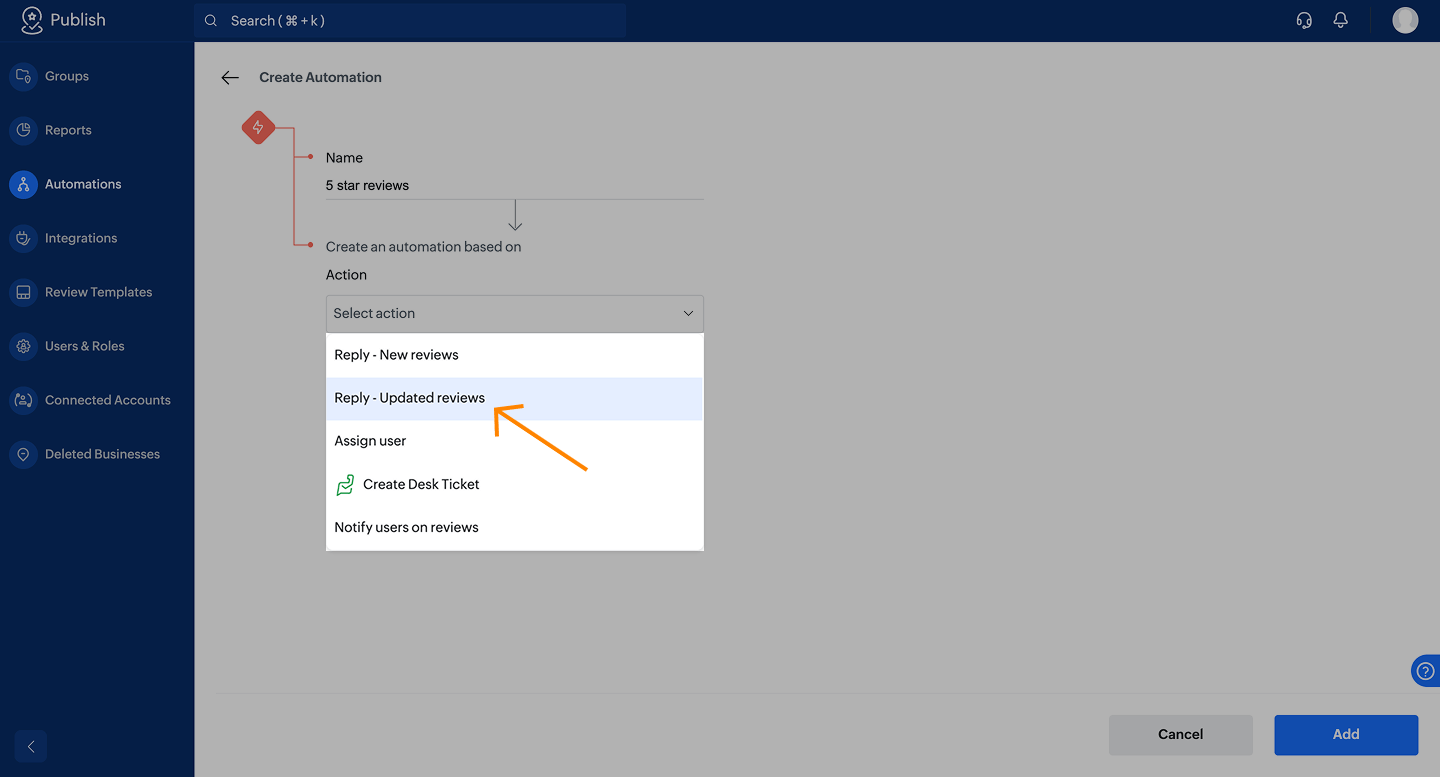Open notifications bell icon
Image resolution: width=1440 pixels, height=777 pixels.
pos(1341,20)
